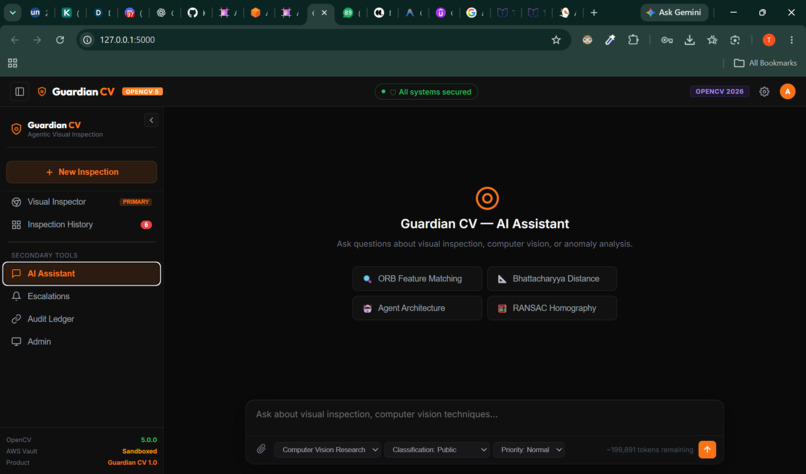Click the address bar URL 127.0.0.1:5000
806x474 pixels.
tap(127, 40)
